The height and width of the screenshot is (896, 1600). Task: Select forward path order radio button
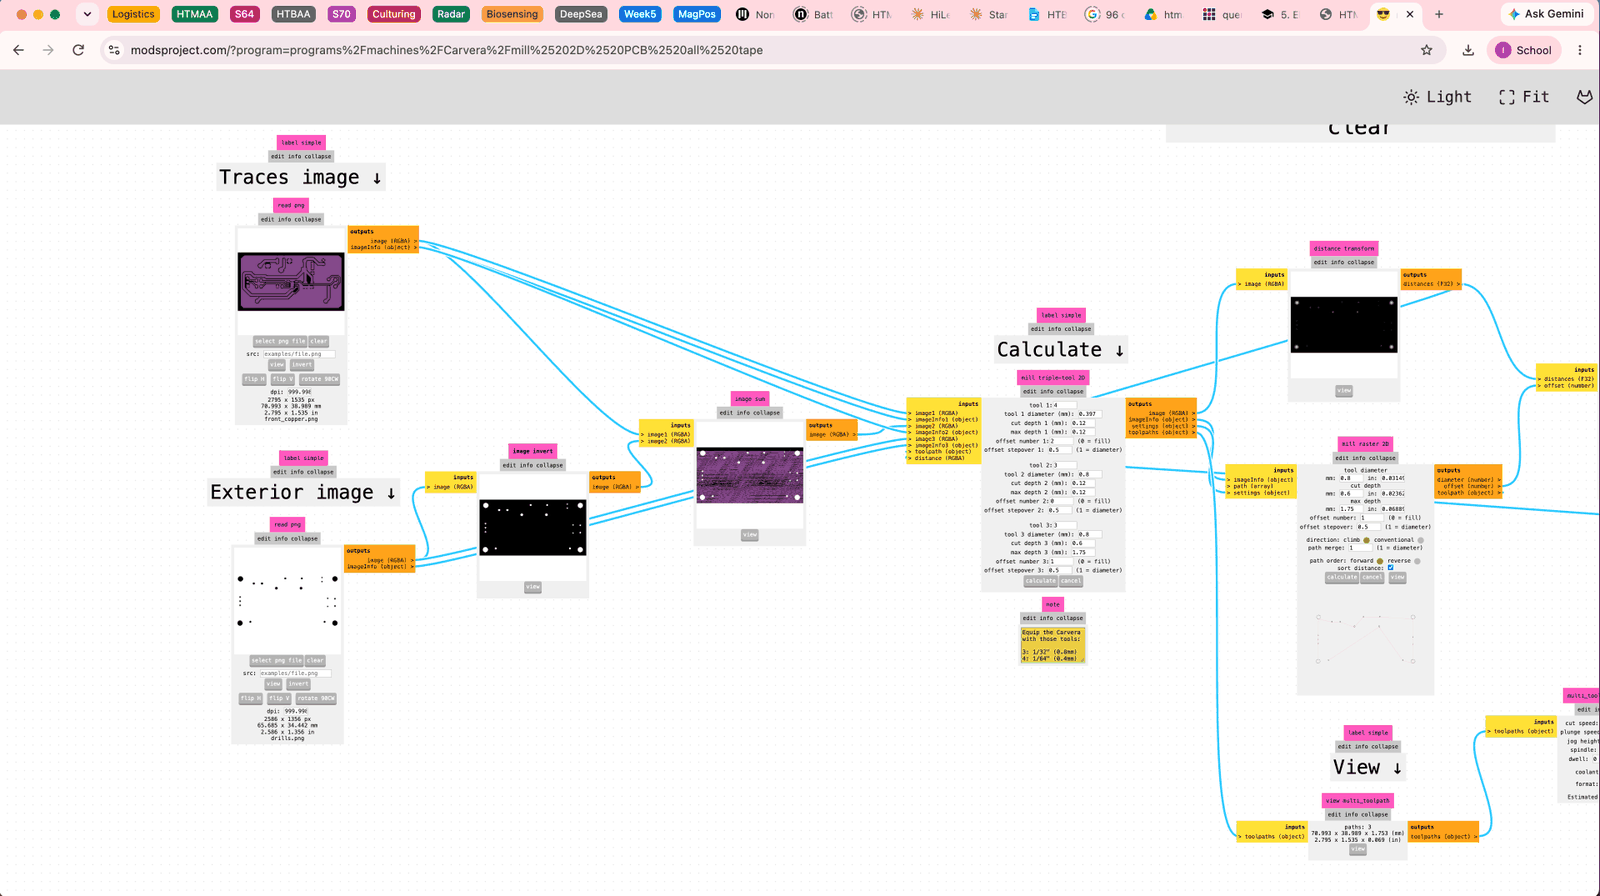pos(1380,561)
